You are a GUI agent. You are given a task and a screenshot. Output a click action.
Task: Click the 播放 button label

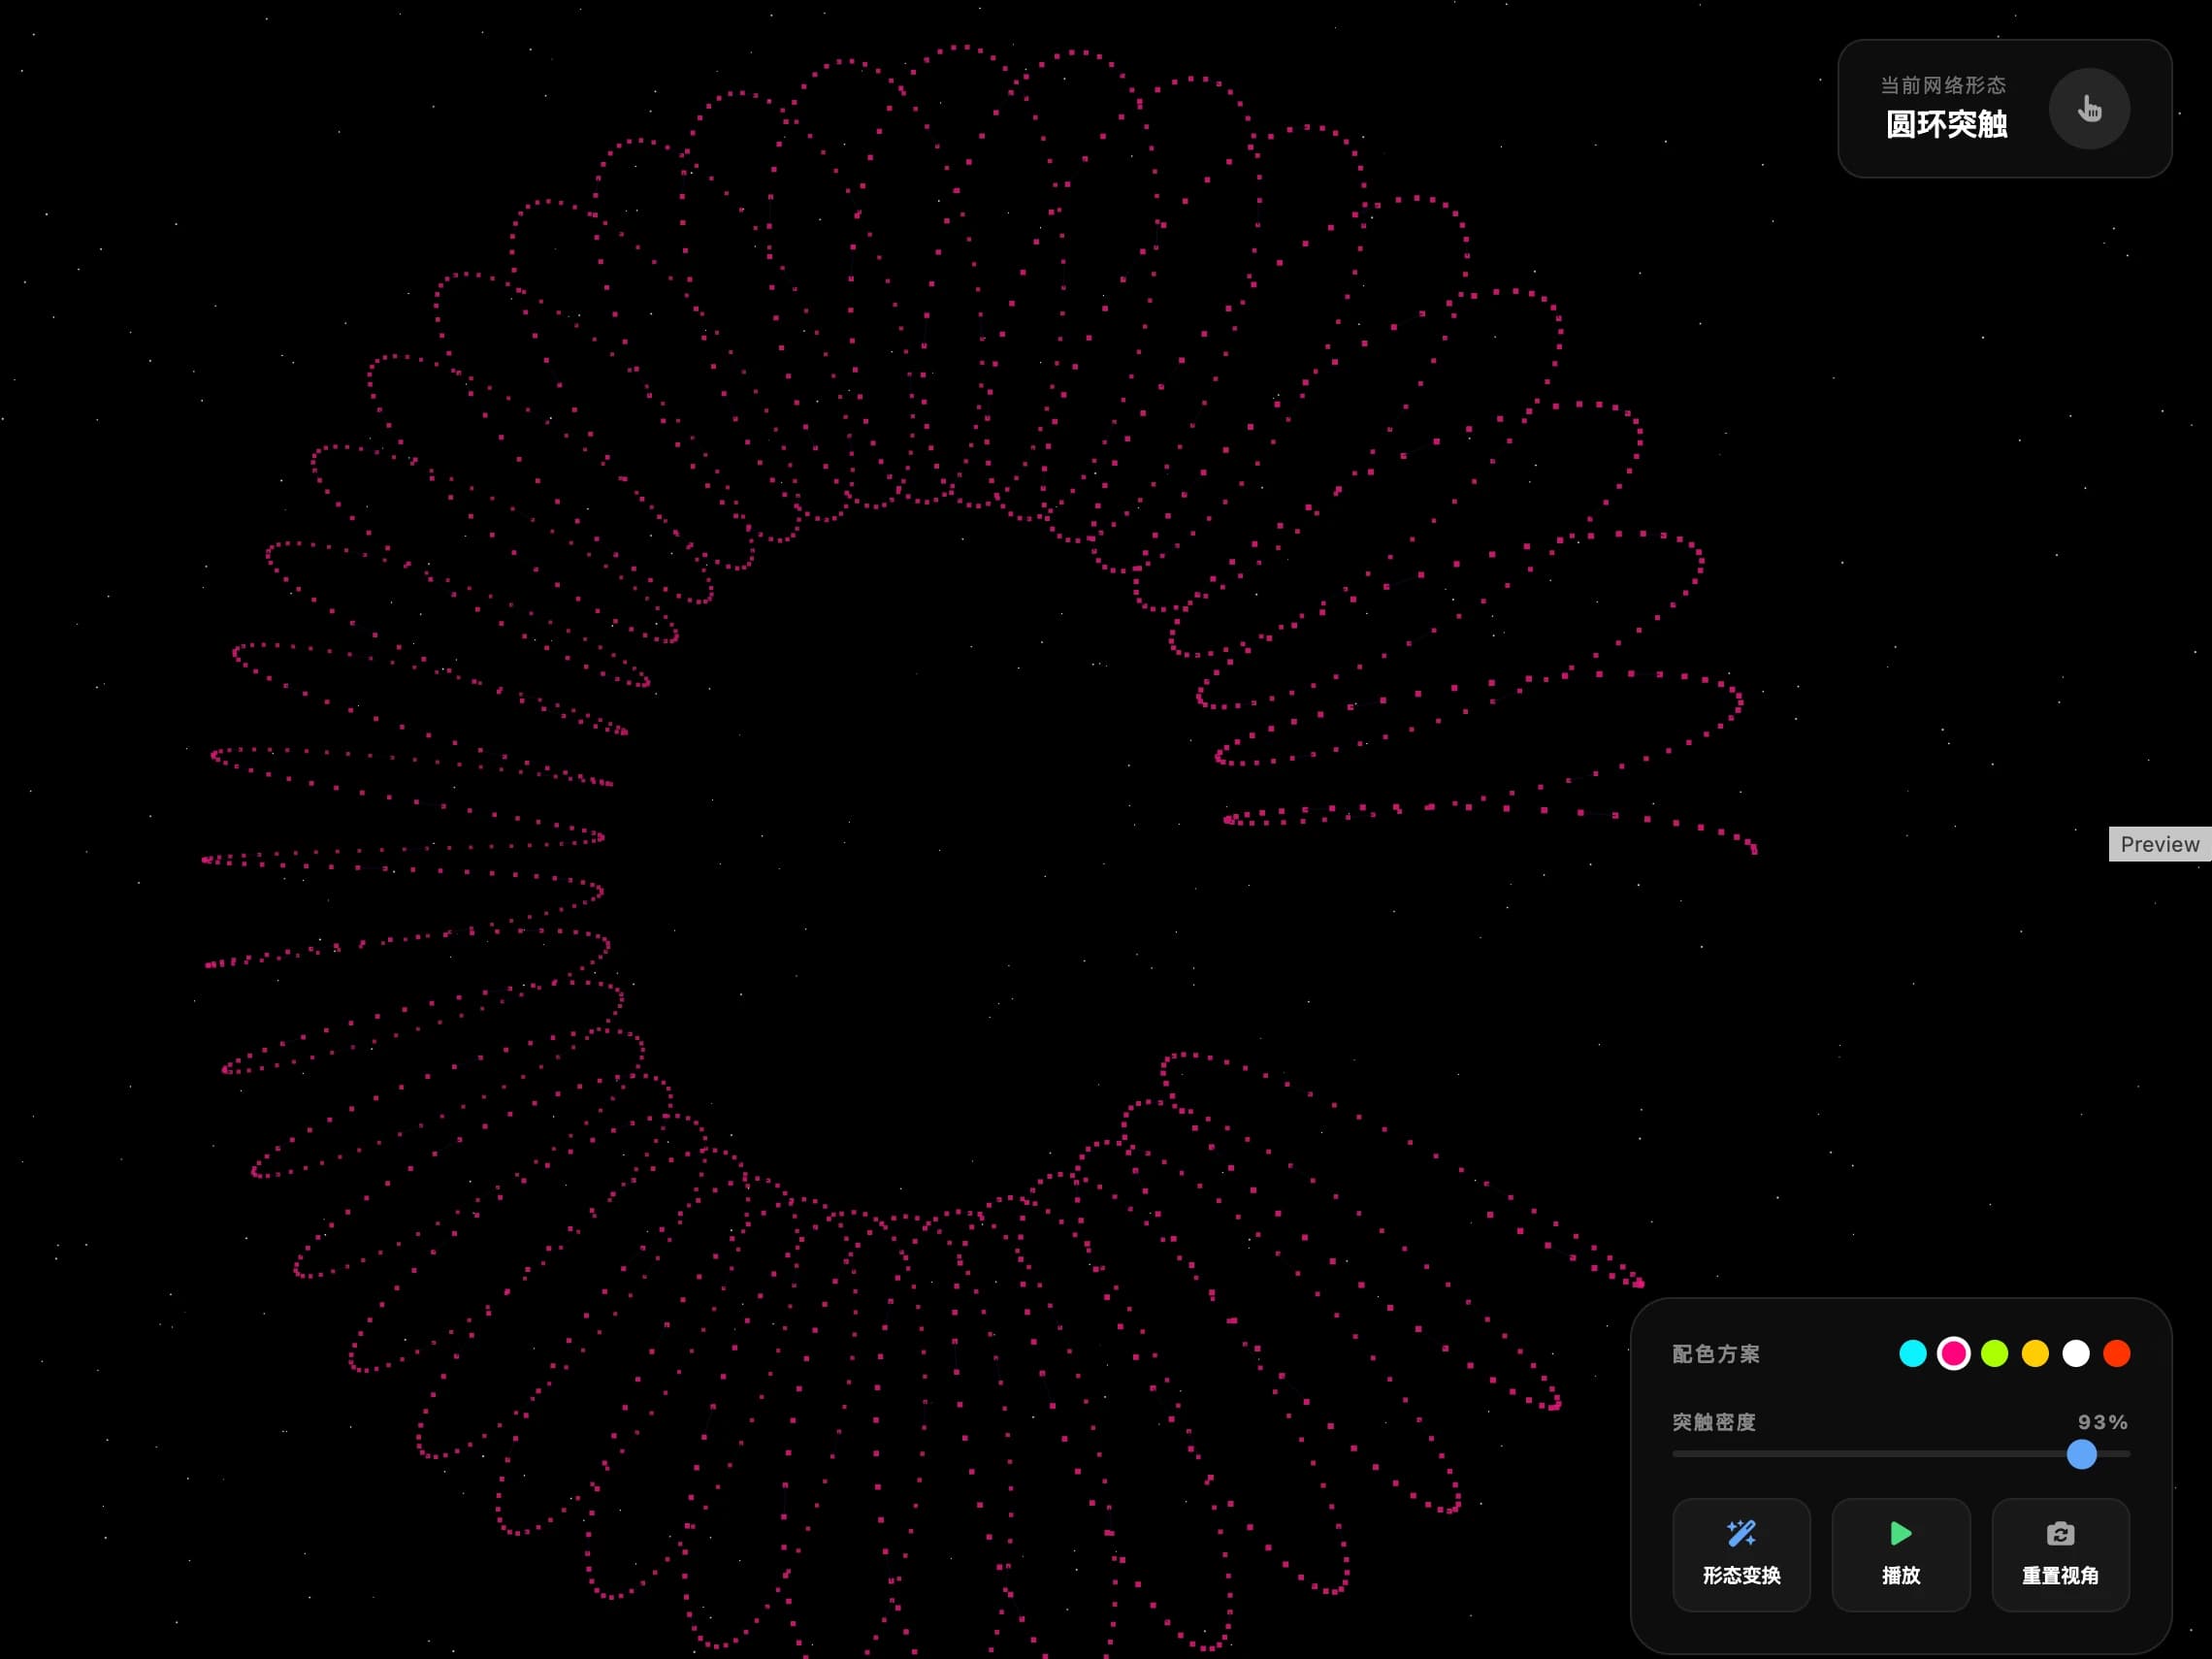click(x=1900, y=1576)
